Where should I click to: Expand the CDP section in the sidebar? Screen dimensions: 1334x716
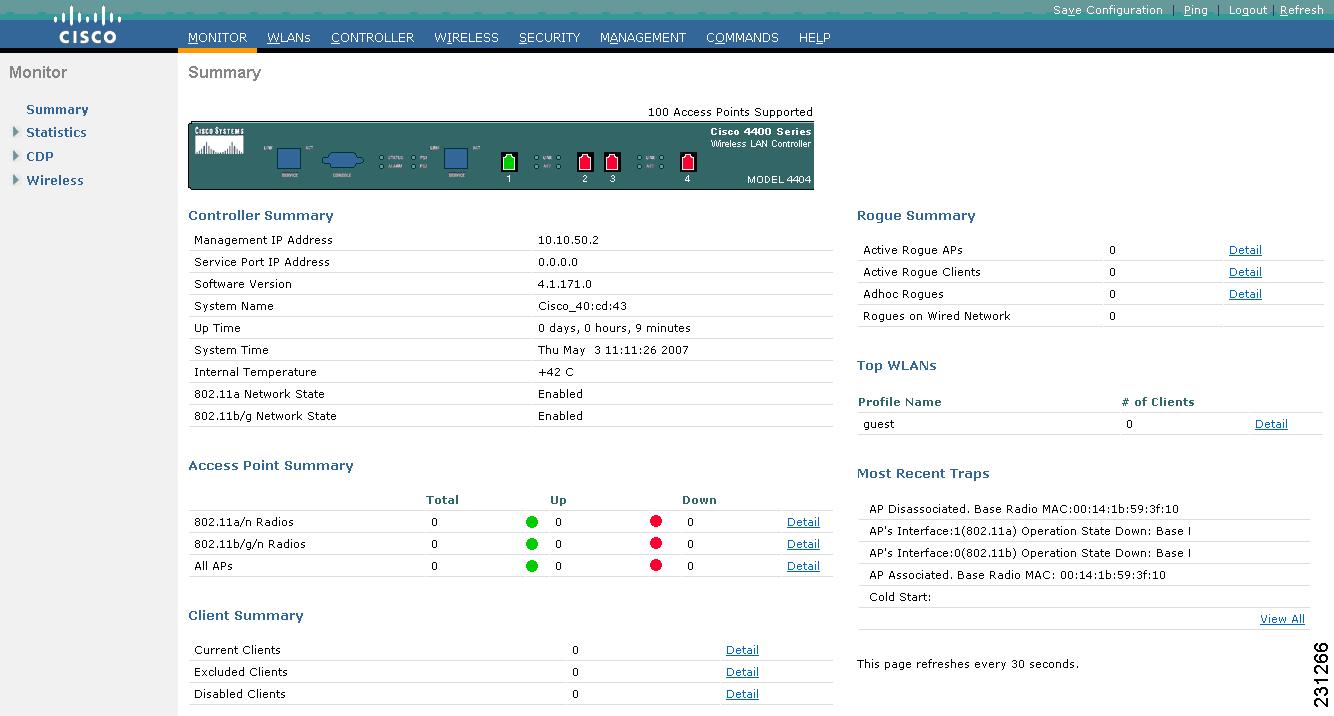pyautogui.click(x=16, y=156)
